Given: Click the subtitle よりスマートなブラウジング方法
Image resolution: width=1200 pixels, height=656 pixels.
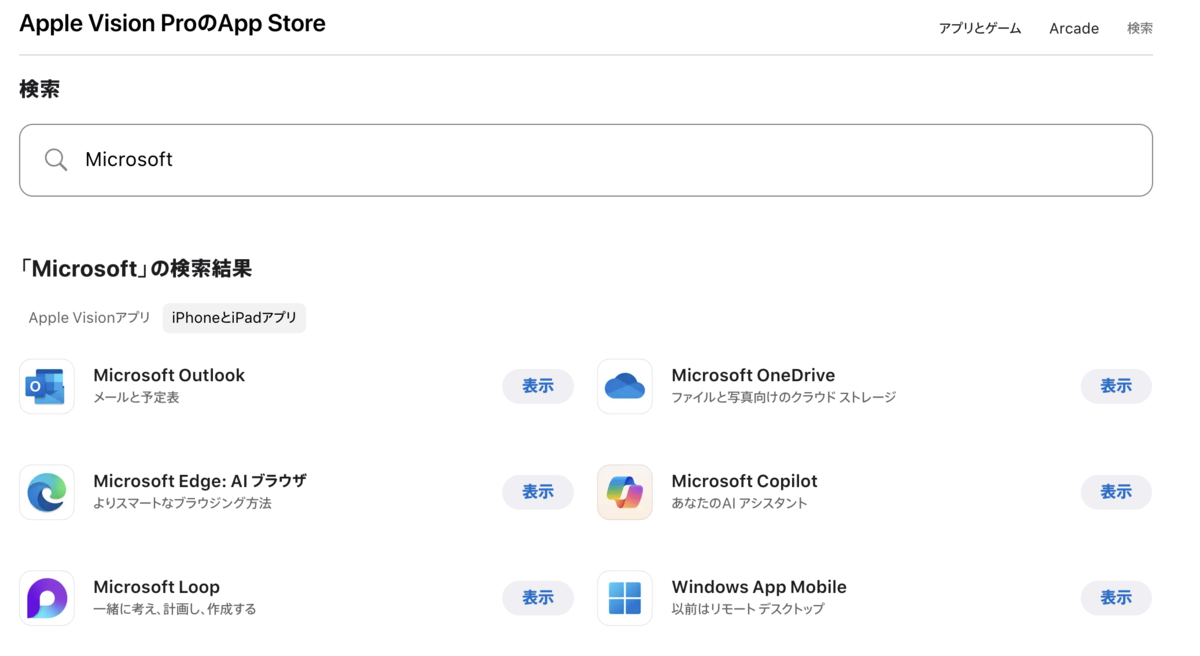Looking at the screenshot, I should tap(182, 504).
